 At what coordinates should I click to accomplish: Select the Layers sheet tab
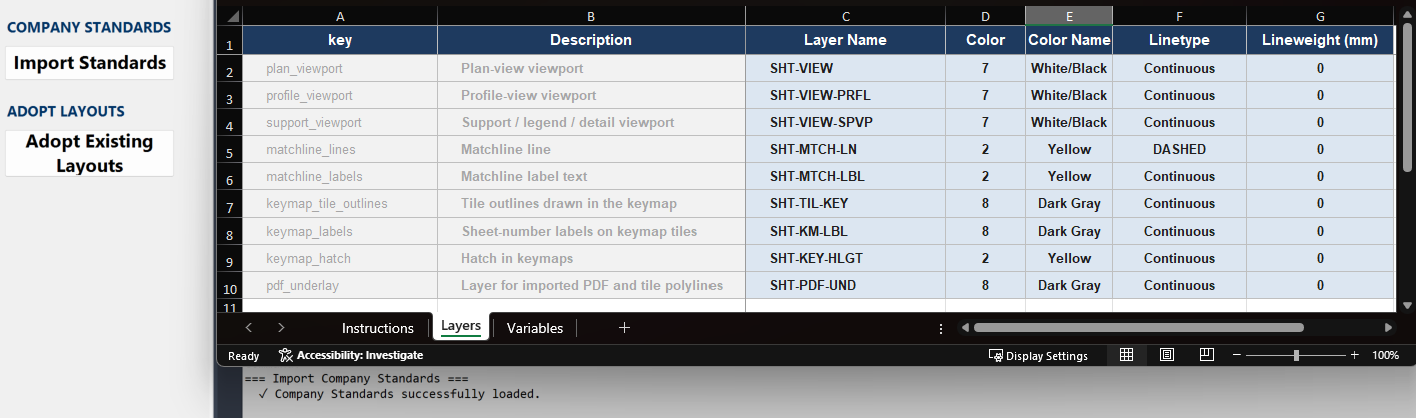tap(461, 327)
